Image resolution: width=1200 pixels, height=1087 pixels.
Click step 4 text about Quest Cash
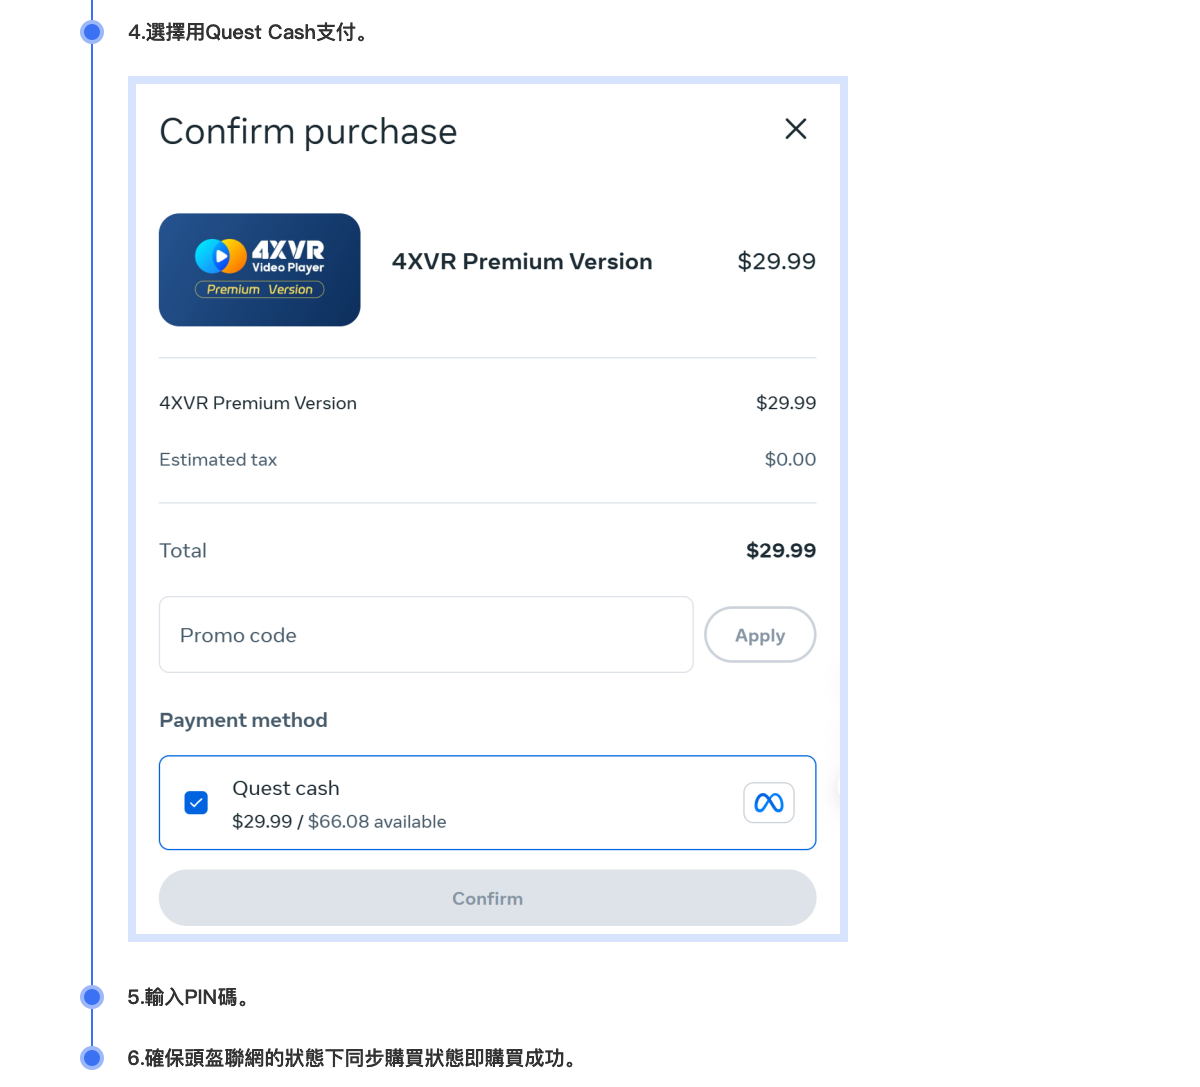(x=250, y=33)
